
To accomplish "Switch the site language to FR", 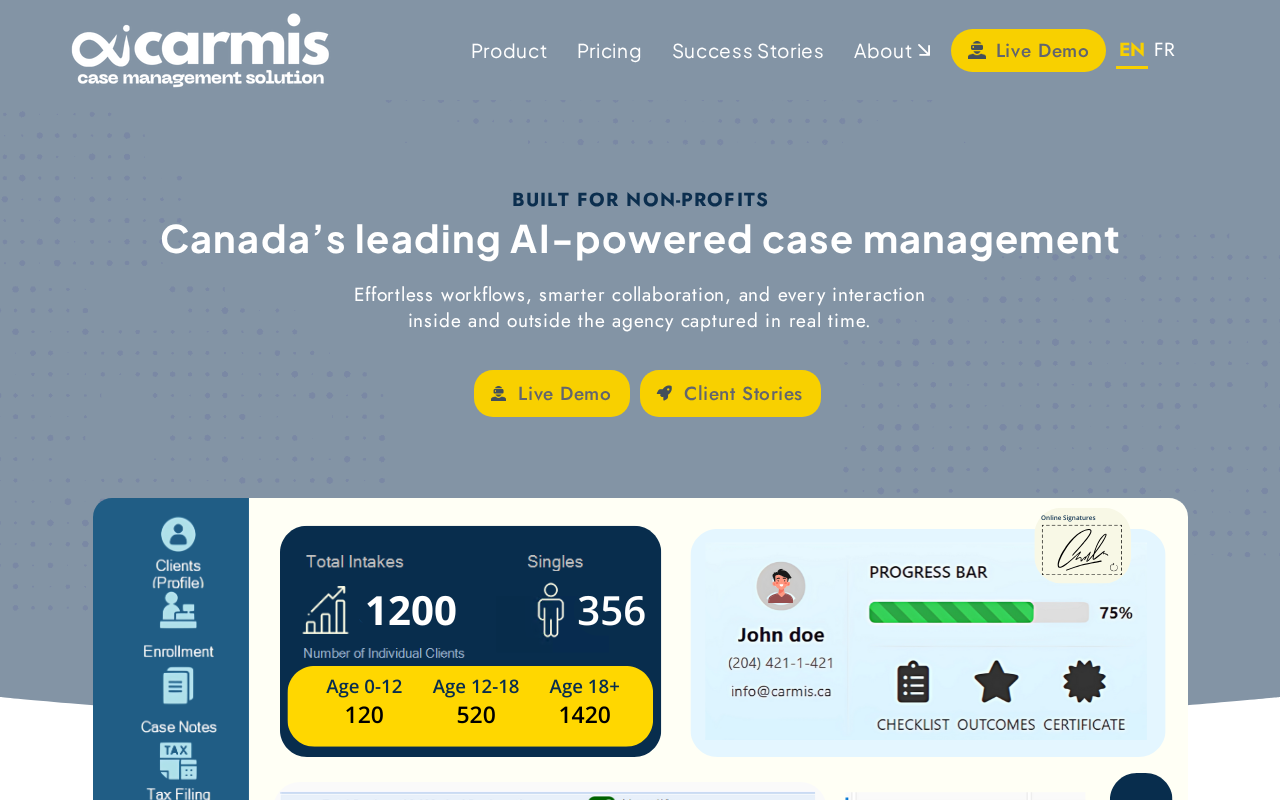I will coord(1164,50).
